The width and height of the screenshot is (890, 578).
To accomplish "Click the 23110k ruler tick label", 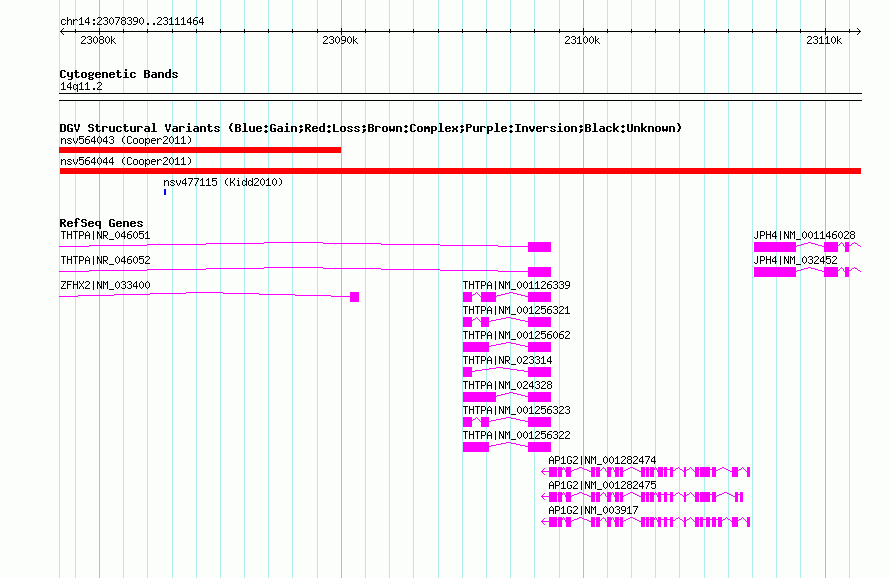I will (824, 40).
